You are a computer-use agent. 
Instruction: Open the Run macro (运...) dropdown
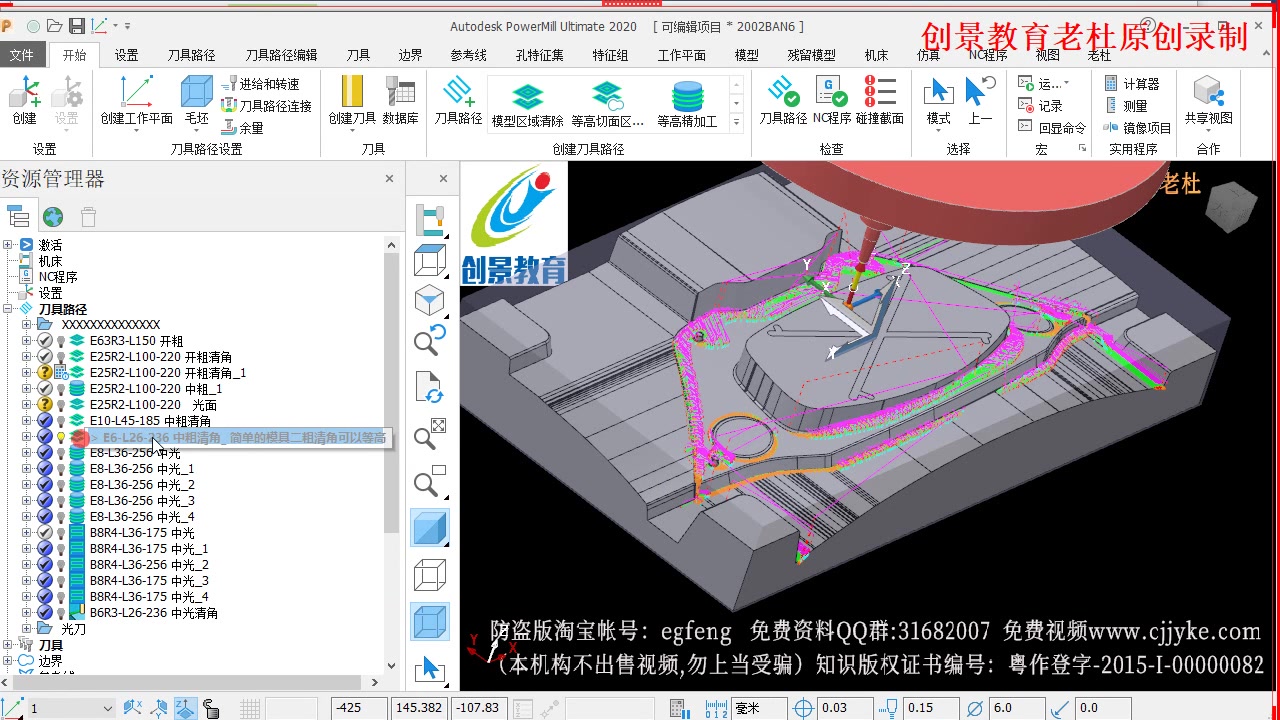(1066, 84)
